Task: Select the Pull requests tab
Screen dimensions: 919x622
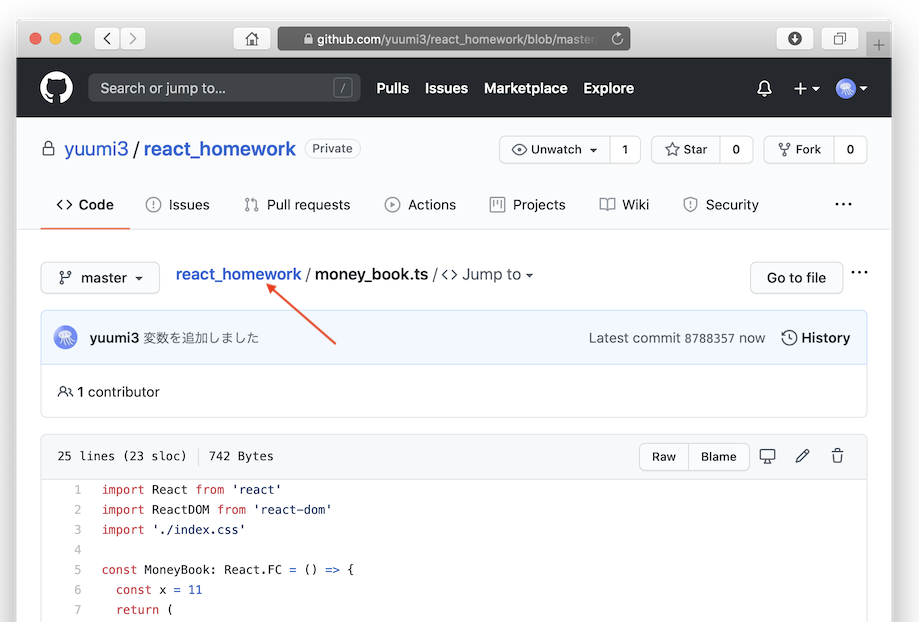Action: pos(297,205)
